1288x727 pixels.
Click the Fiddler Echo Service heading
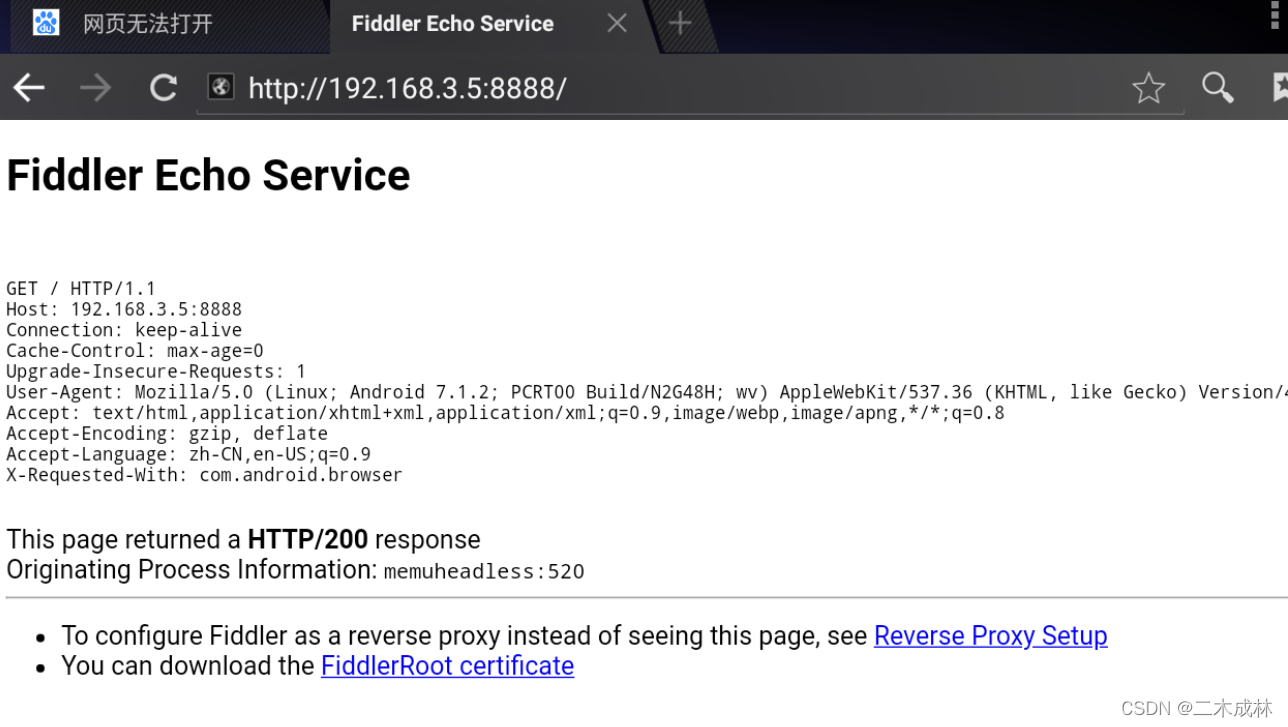pos(208,176)
